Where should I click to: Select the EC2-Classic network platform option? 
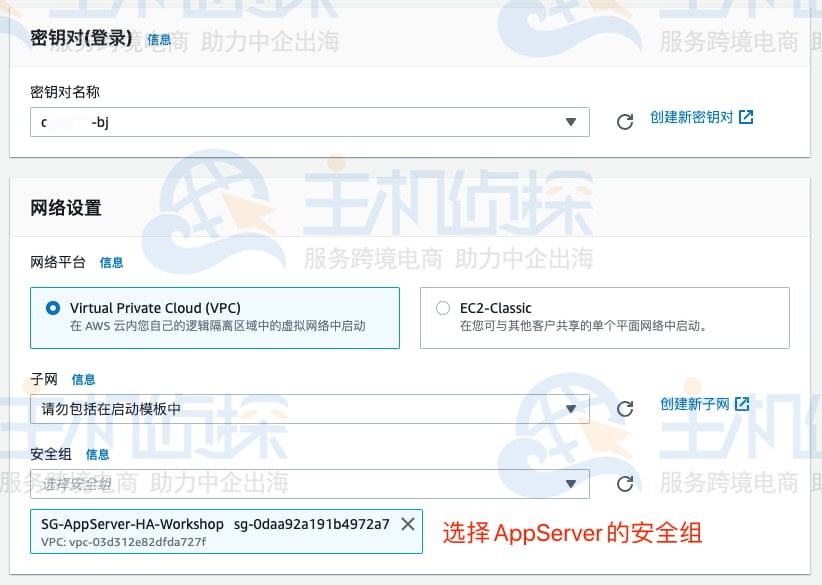[x=443, y=308]
